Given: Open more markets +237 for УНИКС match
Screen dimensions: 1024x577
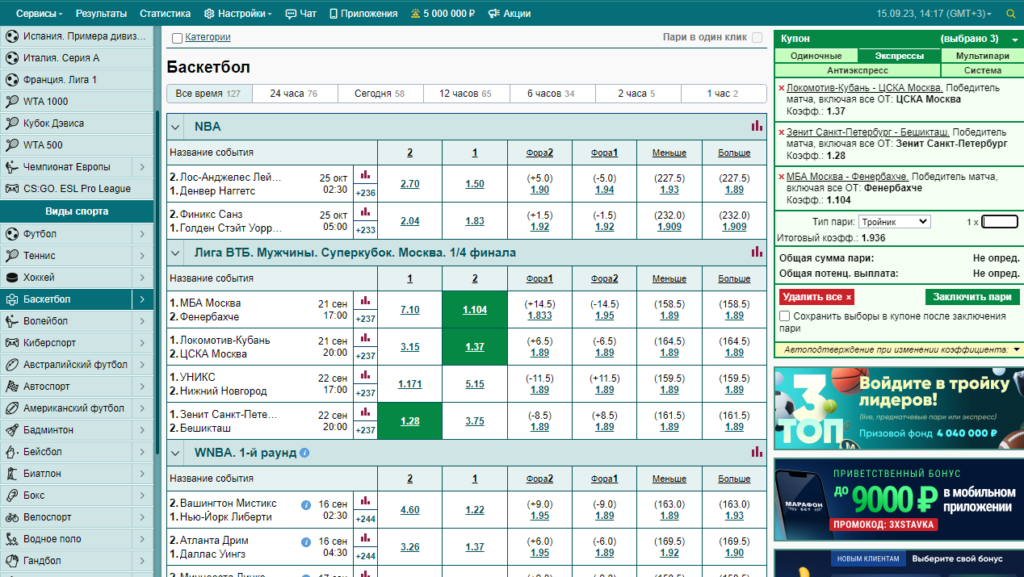Looking at the screenshot, I should (x=365, y=393).
